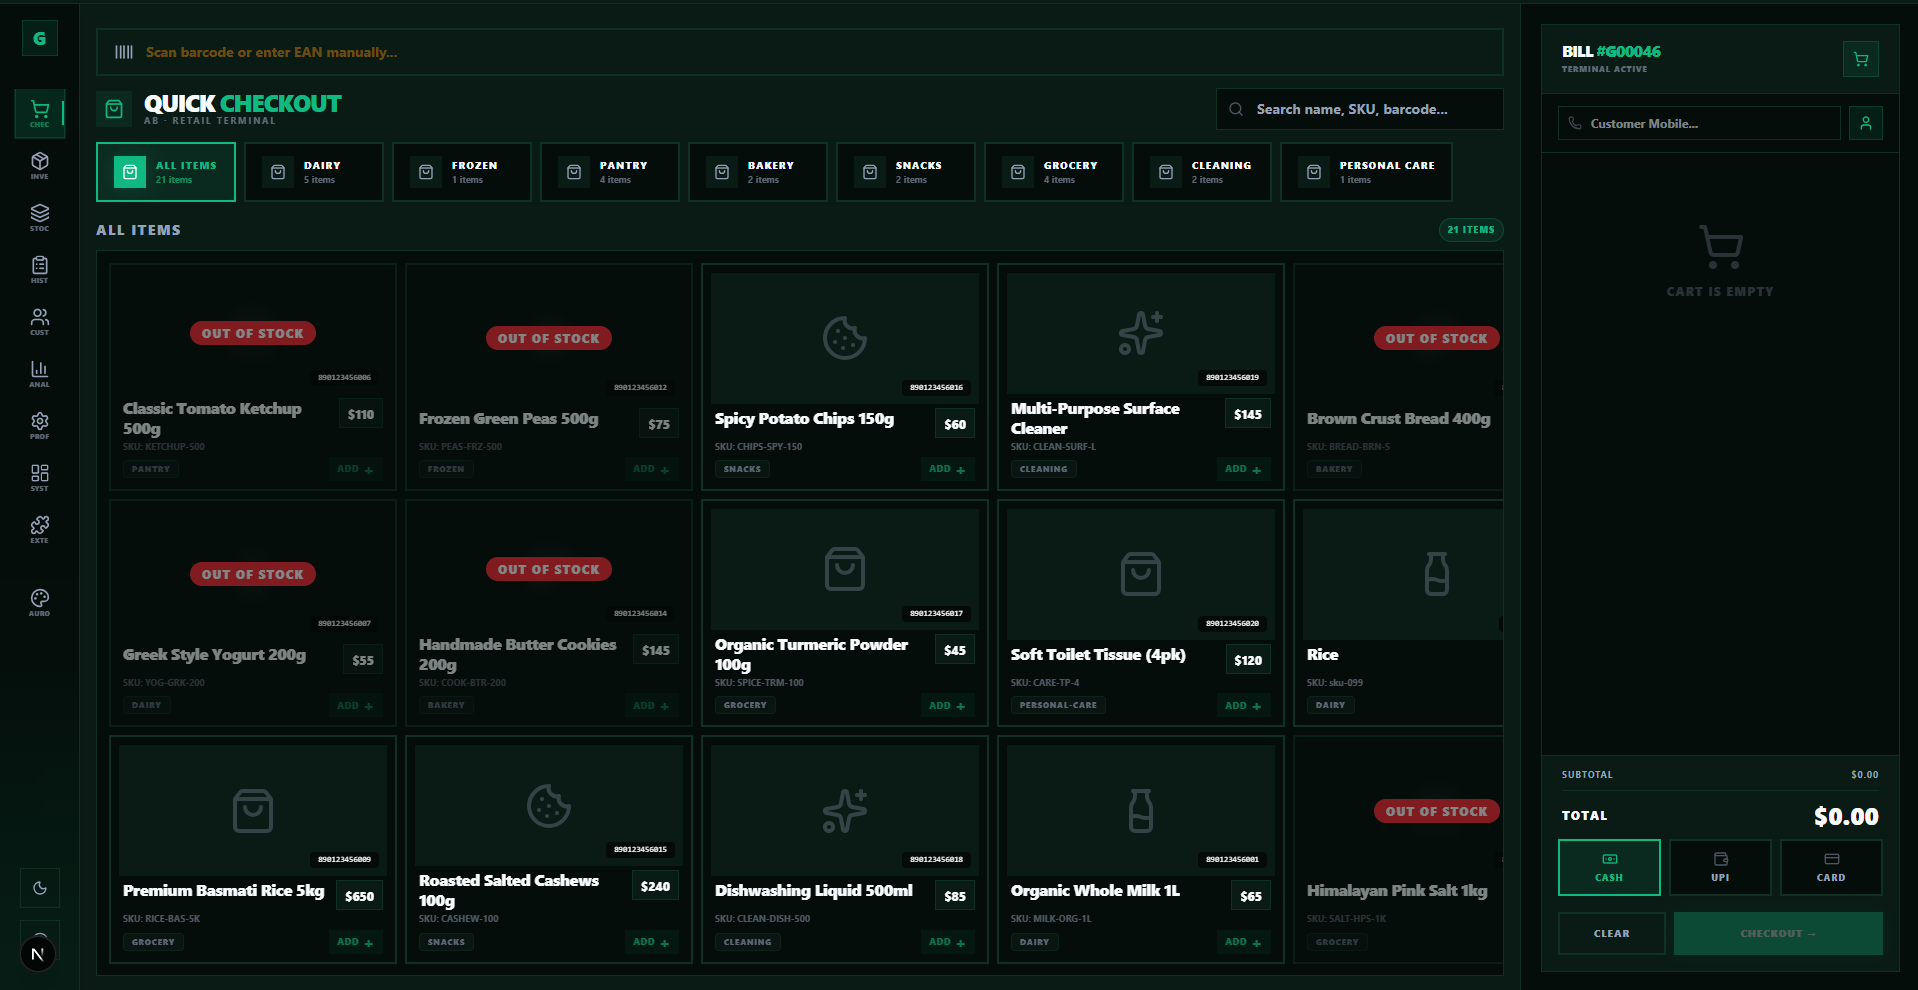Select the Pantry category tab

click(x=610, y=172)
